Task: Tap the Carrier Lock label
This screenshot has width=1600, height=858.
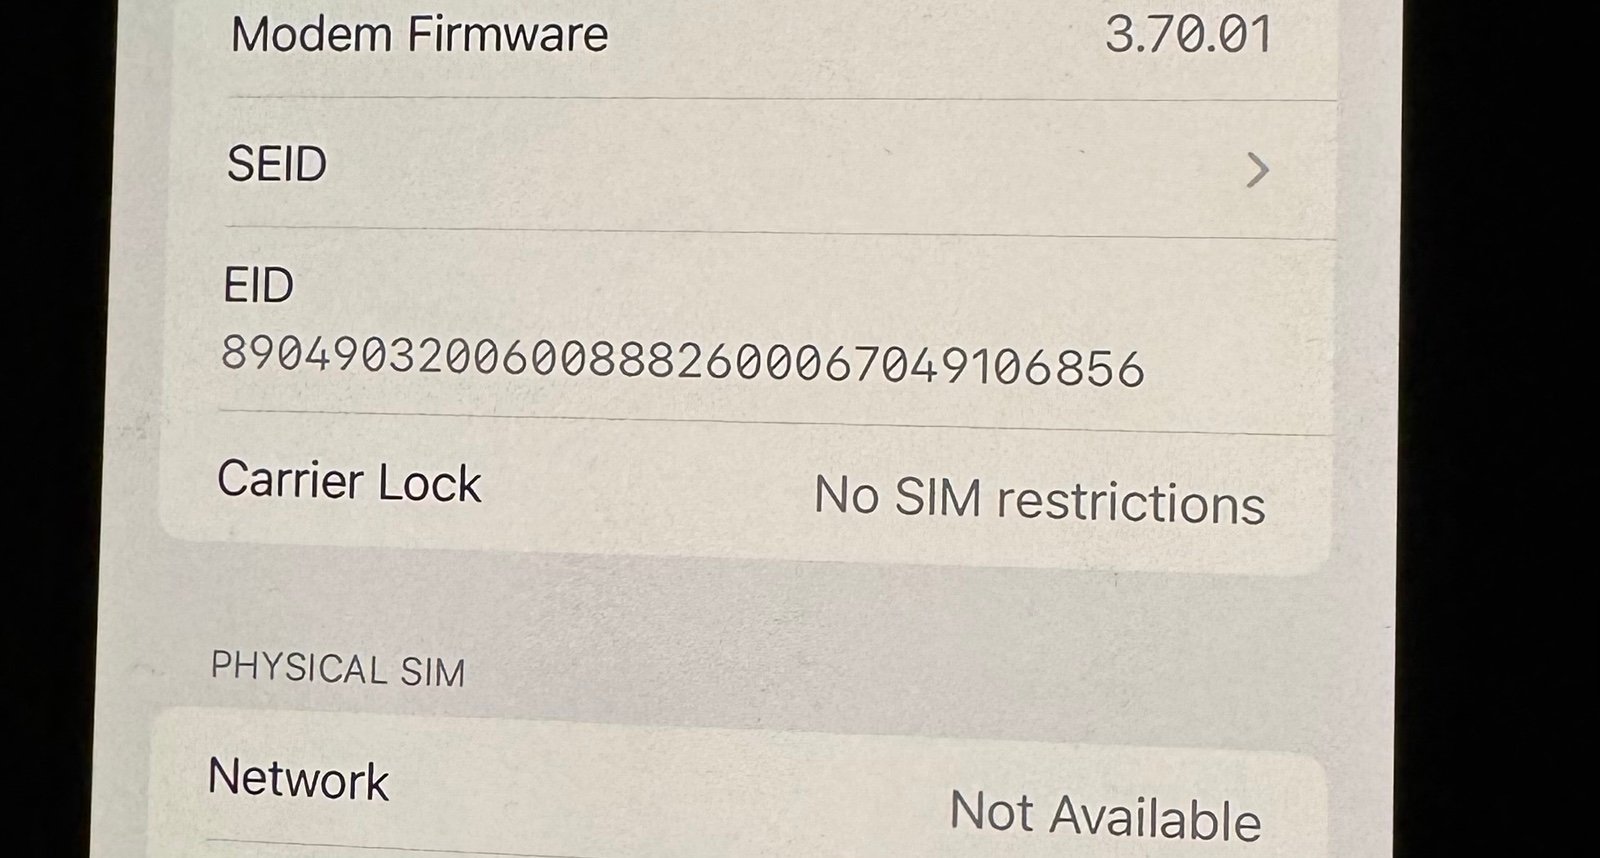Action: 349,481
